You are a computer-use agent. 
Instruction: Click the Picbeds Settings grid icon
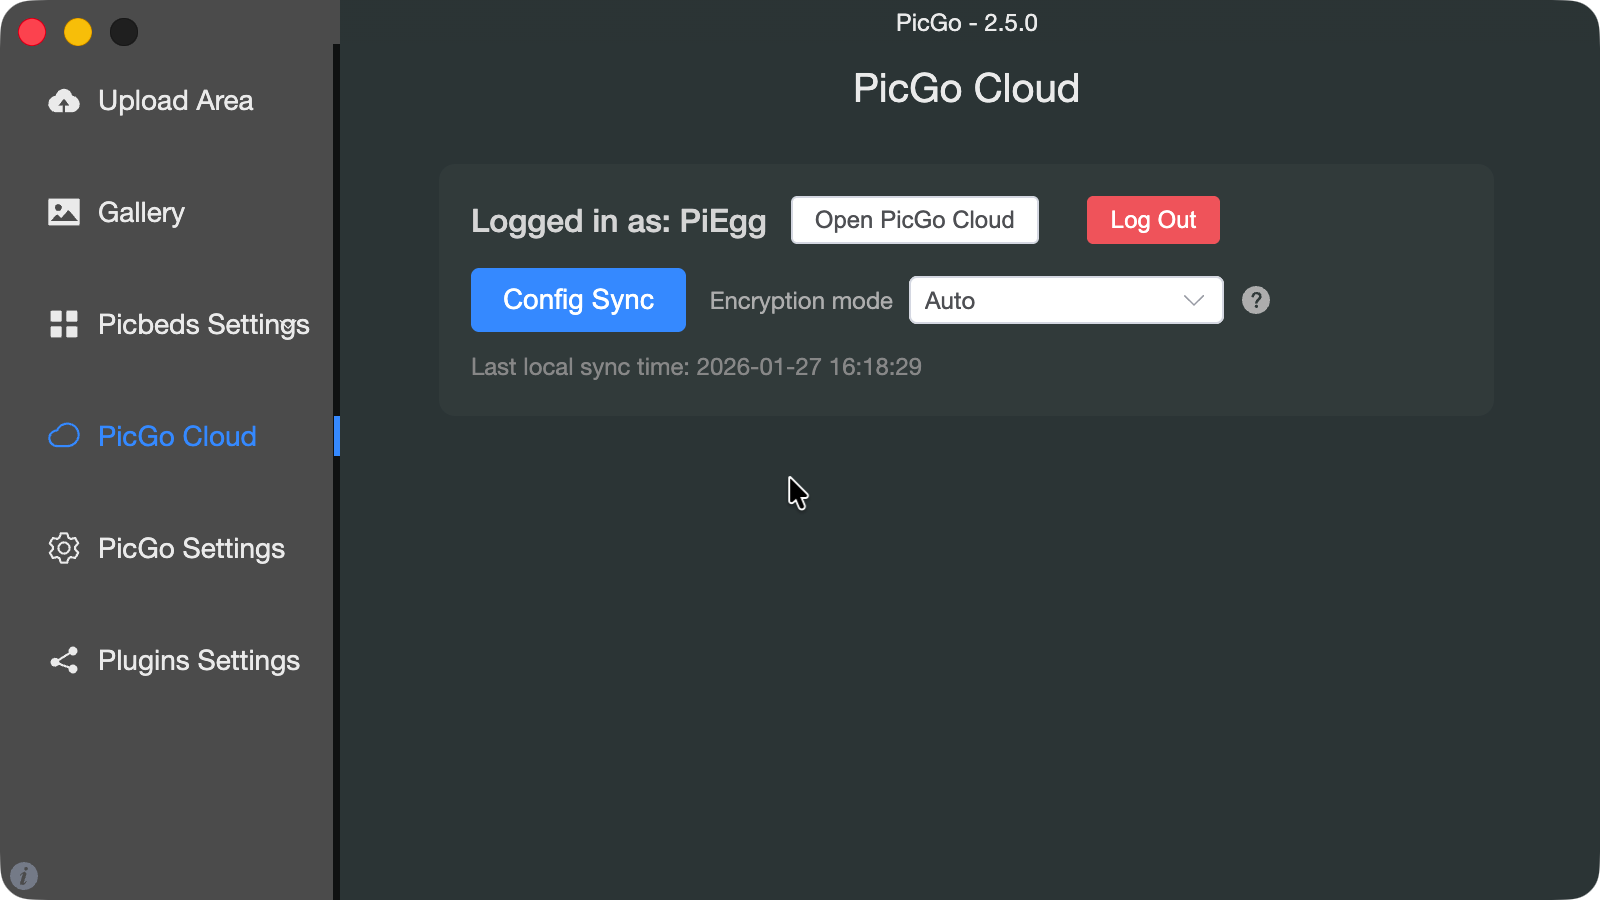point(64,324)
